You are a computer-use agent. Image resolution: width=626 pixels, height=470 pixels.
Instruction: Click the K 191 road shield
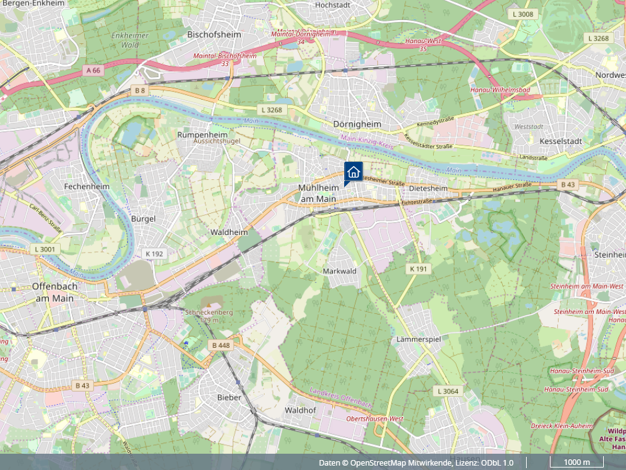tap(418, 269)
